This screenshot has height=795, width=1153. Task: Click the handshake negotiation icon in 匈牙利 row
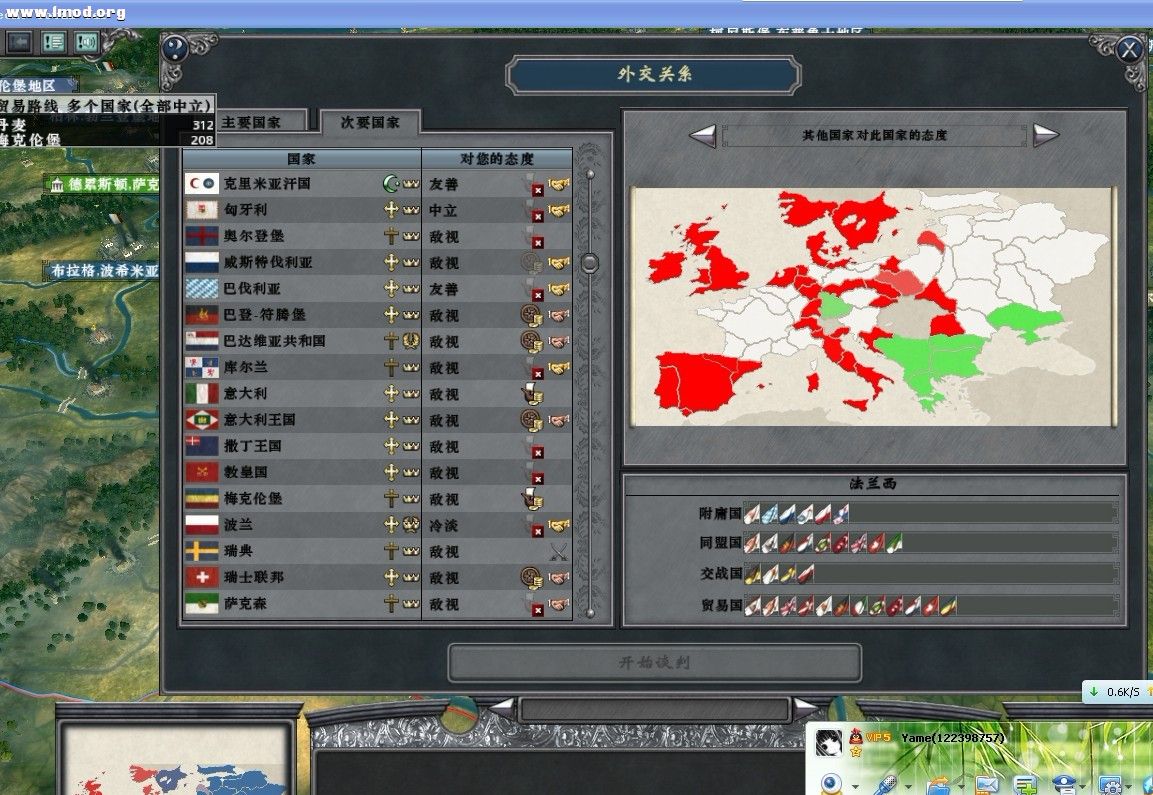[x=557, y=210]
